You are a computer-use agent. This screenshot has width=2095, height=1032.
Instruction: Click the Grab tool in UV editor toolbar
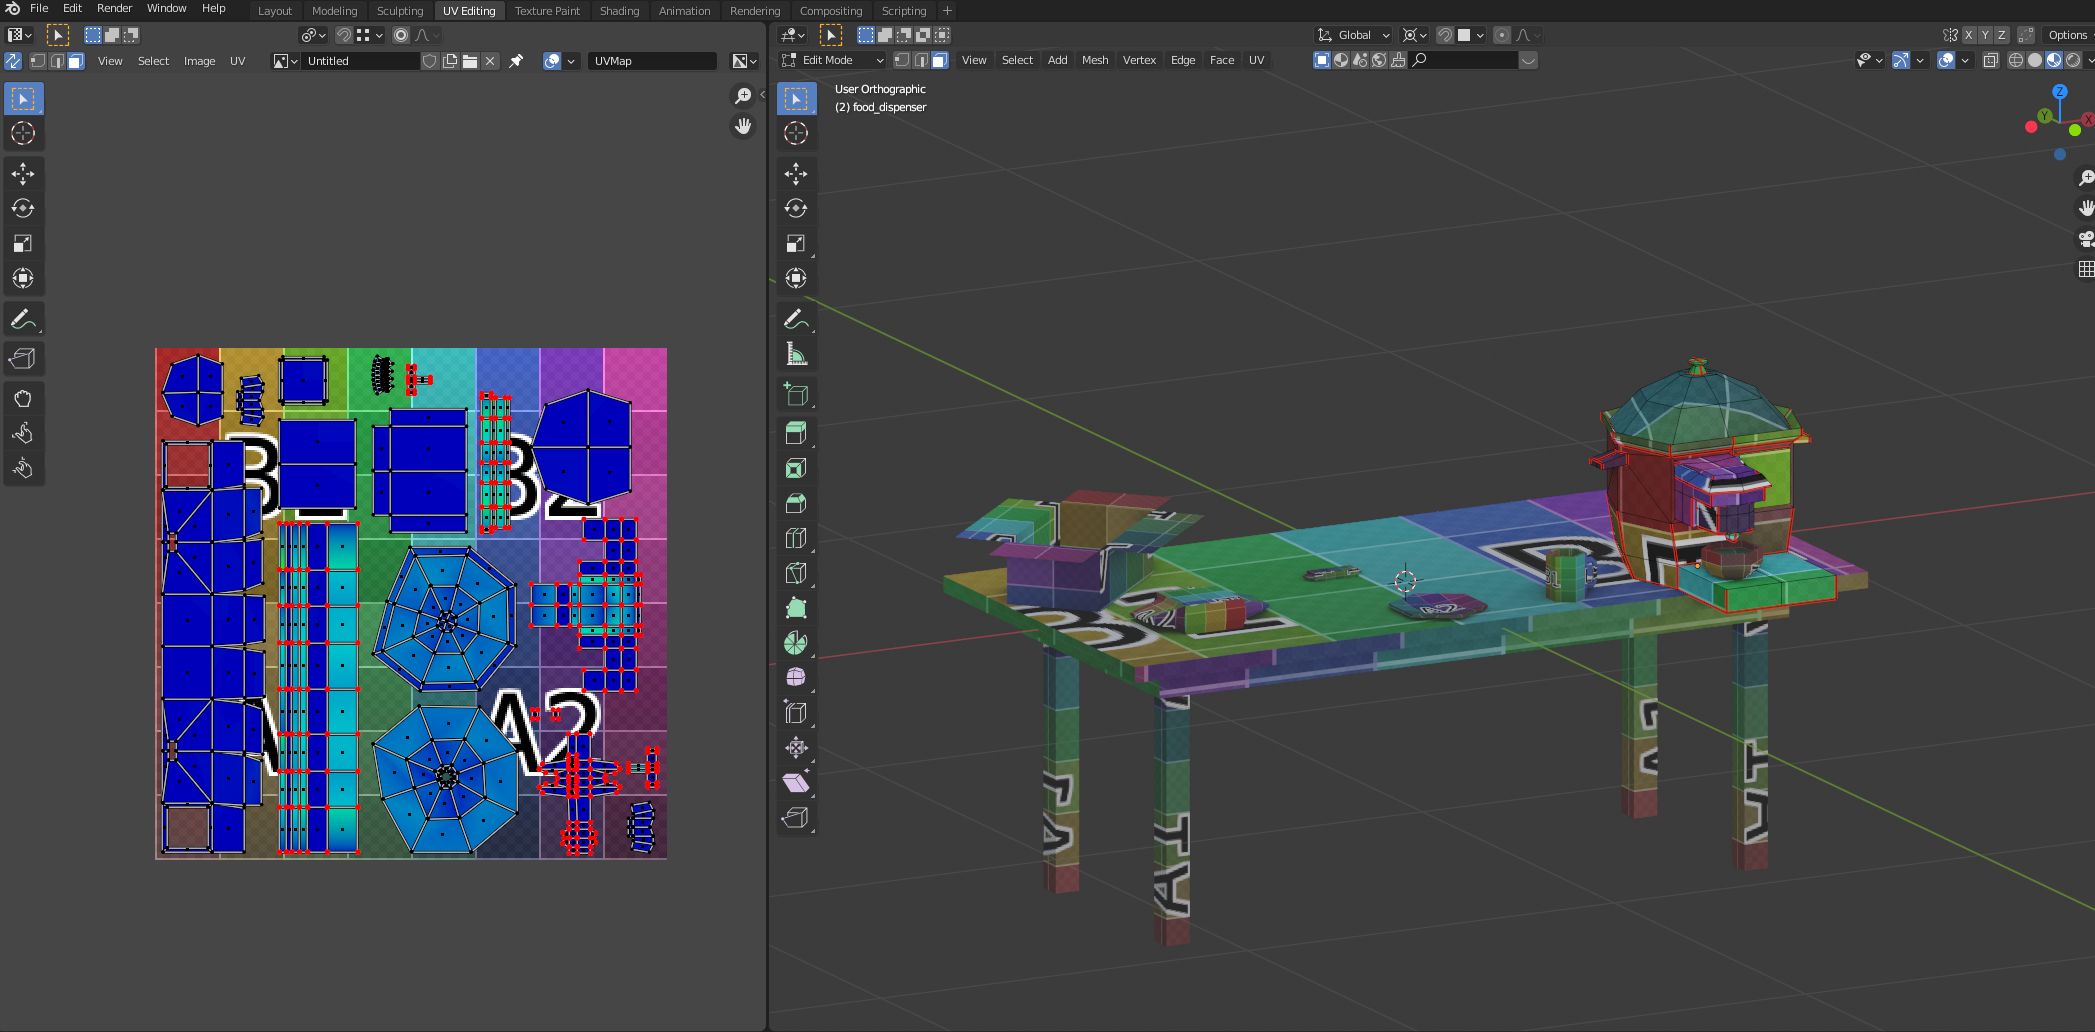pyautogui.click(x=22, y=399)
